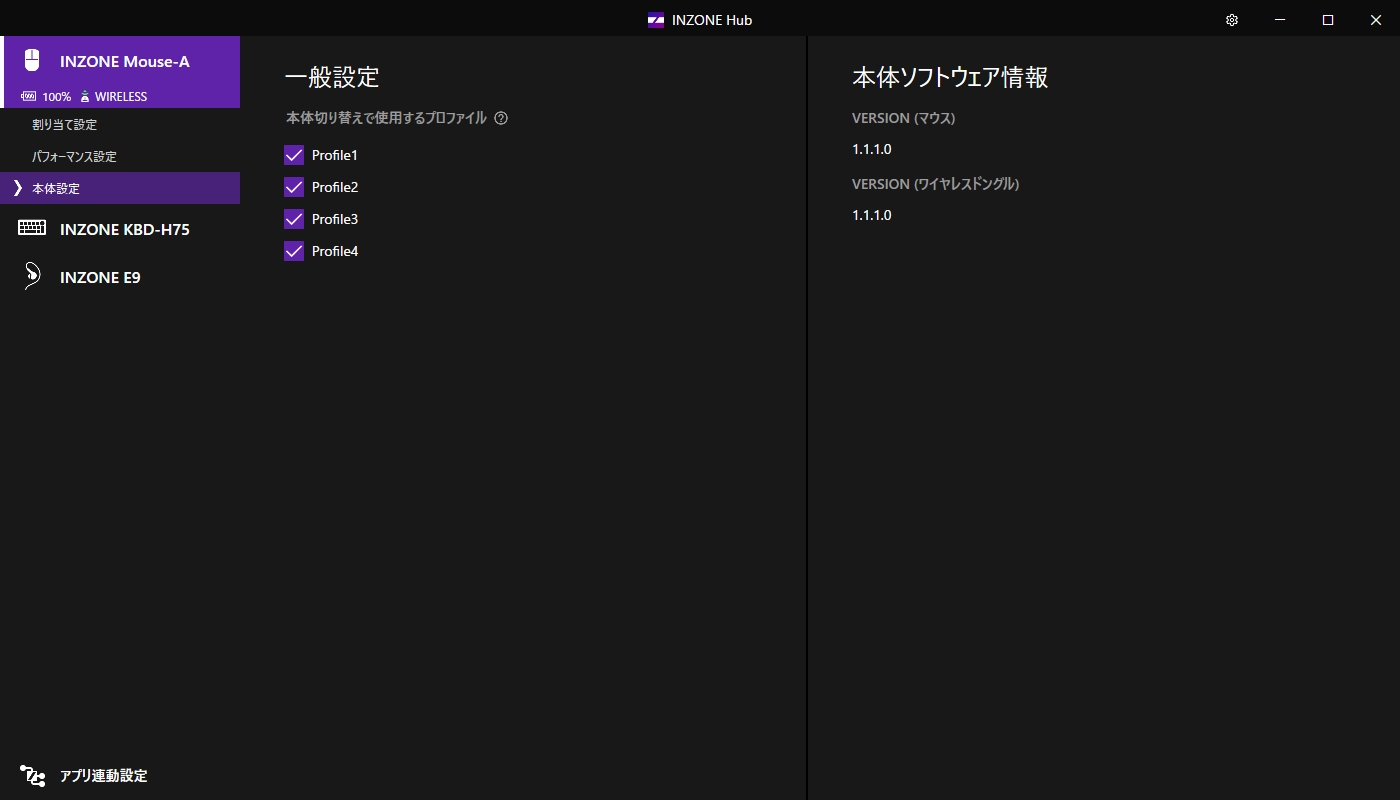Select the INZONE E9 device
The width and height of the screenshot is (1400, 800).
point(120,277)
